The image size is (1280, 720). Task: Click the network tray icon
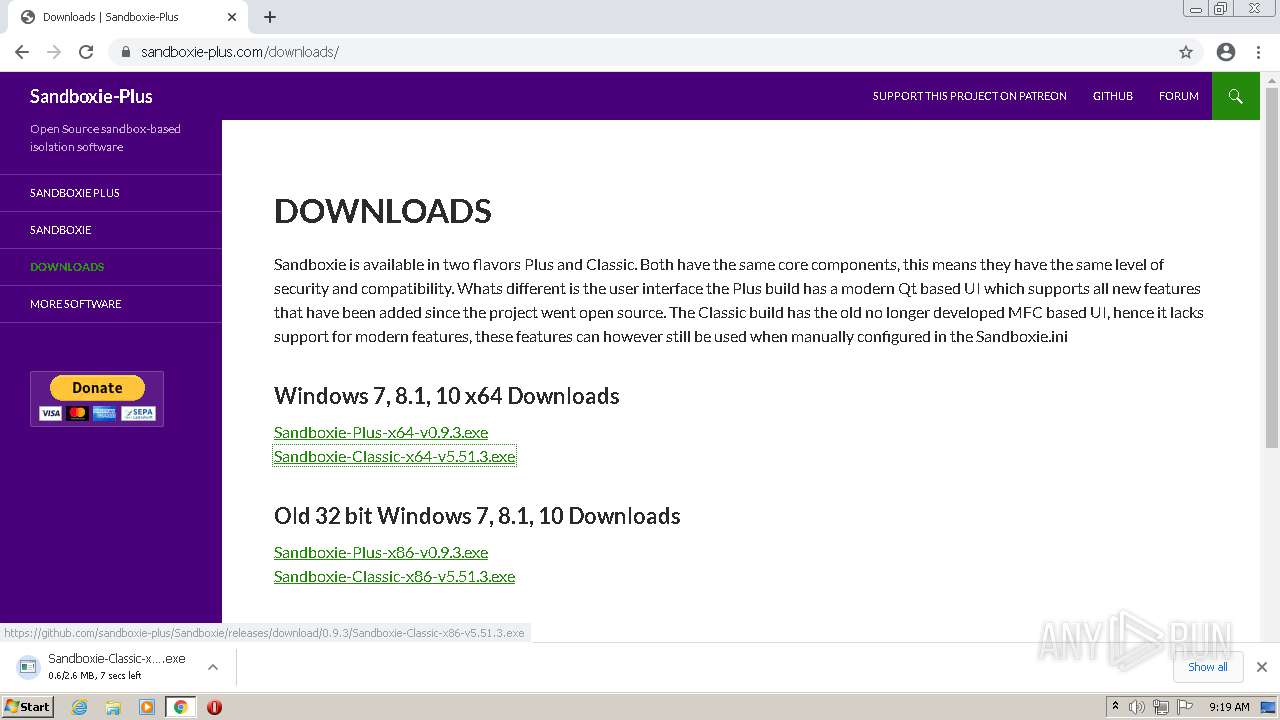tap(1161, 707)
